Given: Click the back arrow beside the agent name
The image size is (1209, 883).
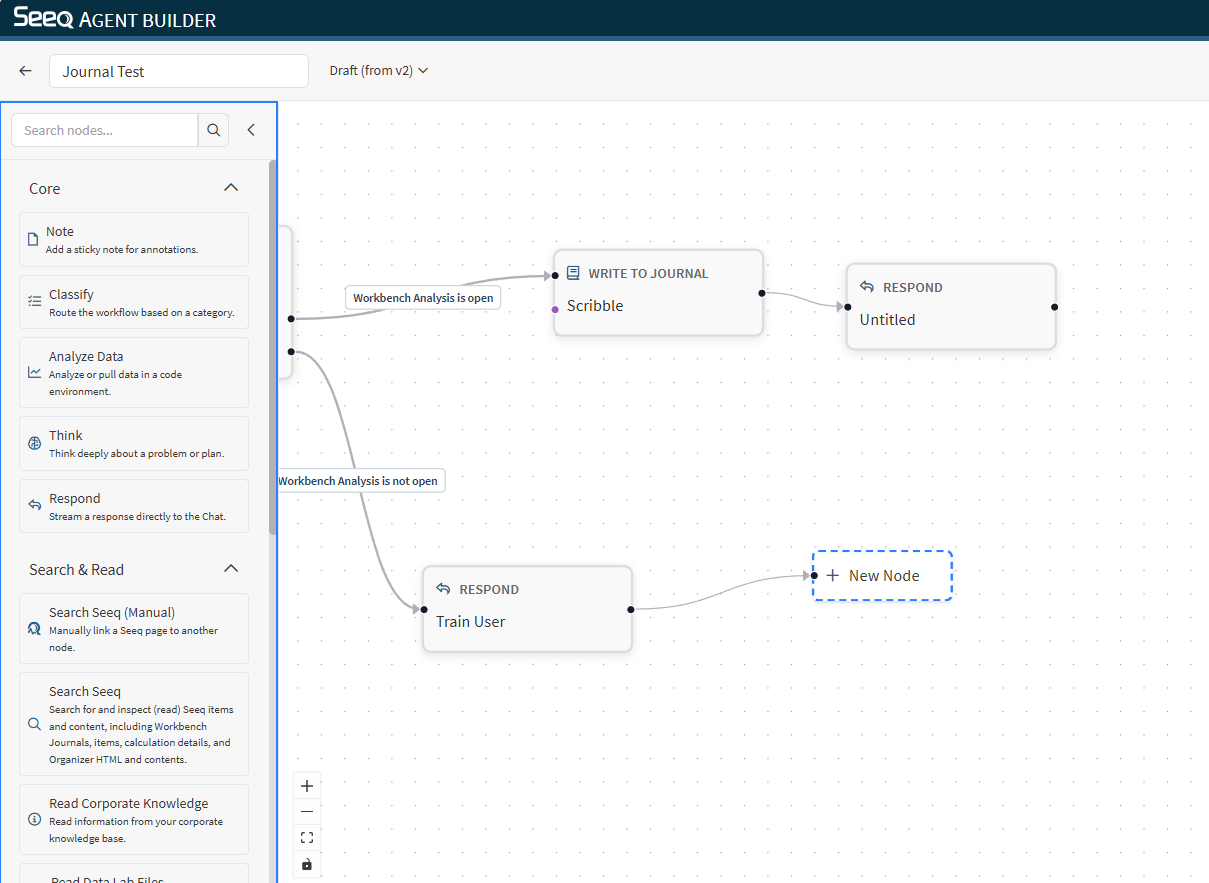Looking at the screenshot, I should pos(26,71).
